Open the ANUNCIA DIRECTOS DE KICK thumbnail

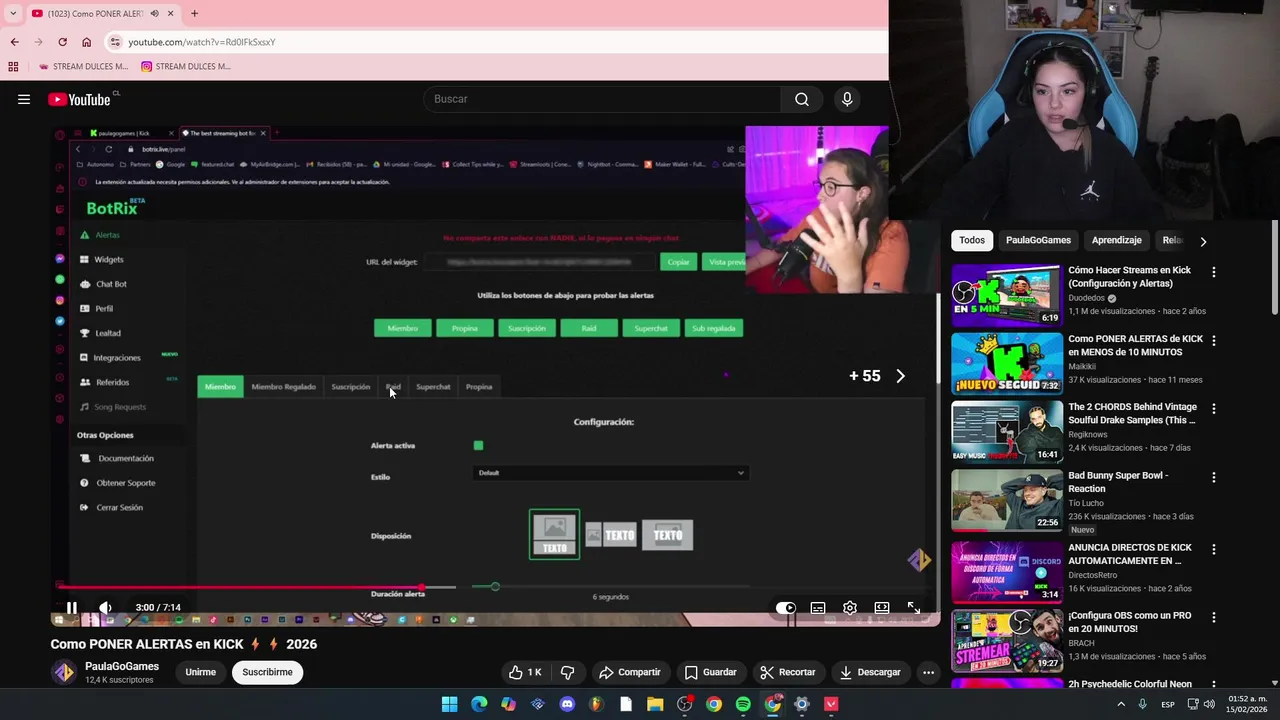[x=1006, y=571]
